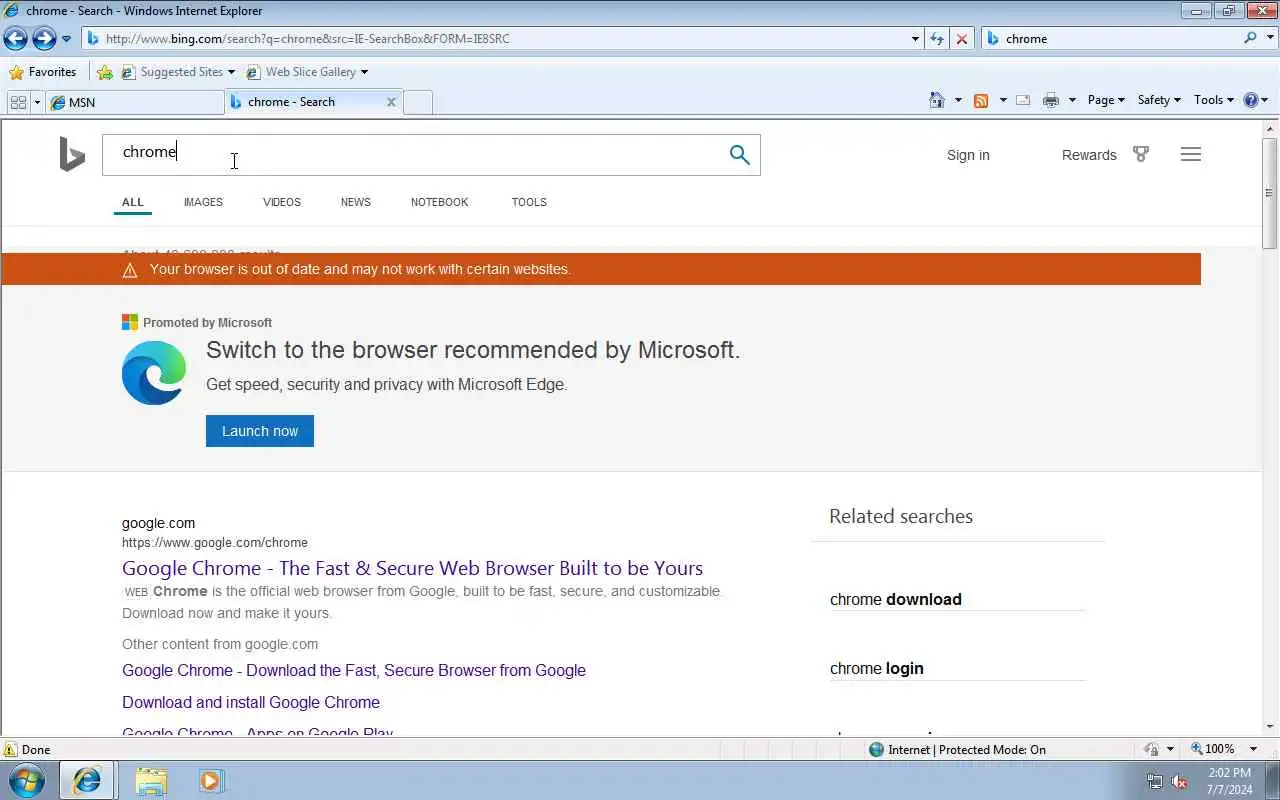Screen dimensions: 1280x800
Task: Open Suggested Sites favorites item
Action: [177, 72]
